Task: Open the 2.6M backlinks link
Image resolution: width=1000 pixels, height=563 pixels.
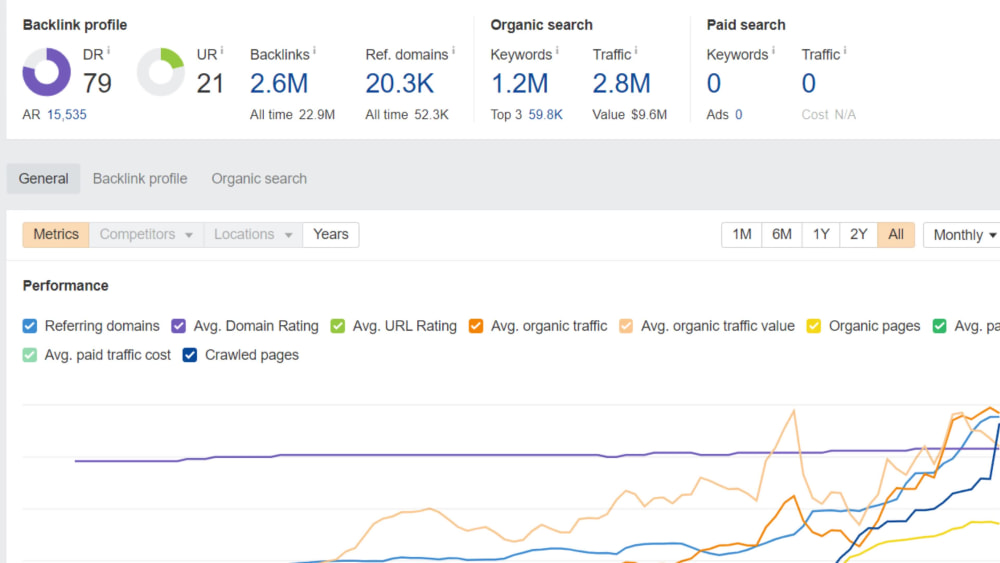Action: tap(279, 84)
